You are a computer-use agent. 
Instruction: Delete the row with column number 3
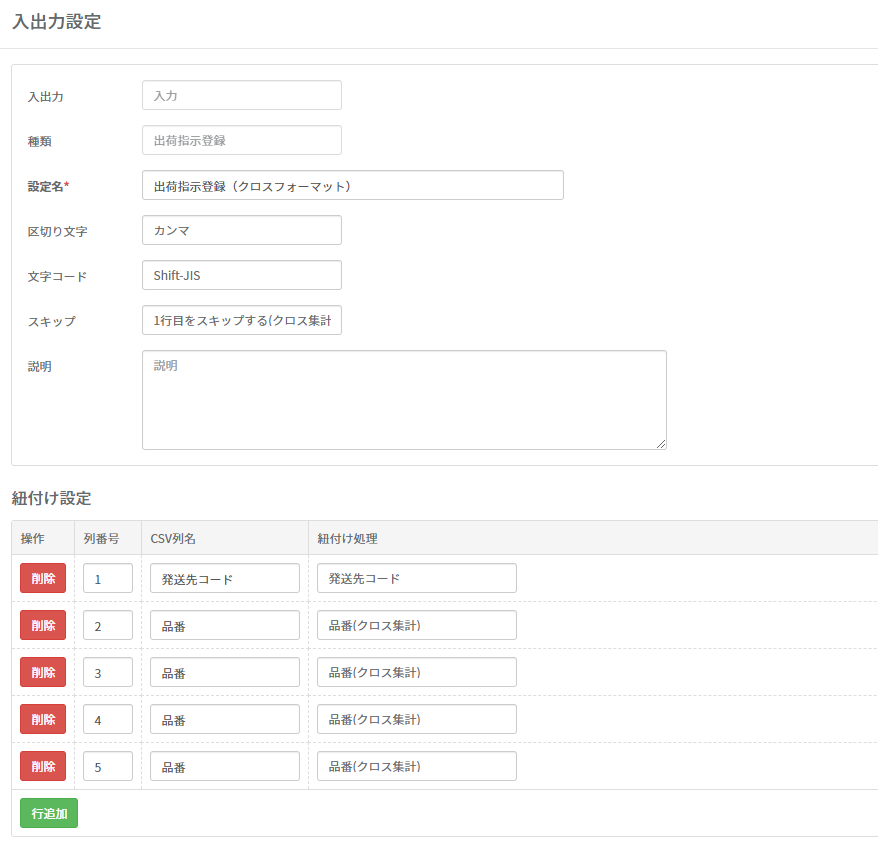click(43, 672)
